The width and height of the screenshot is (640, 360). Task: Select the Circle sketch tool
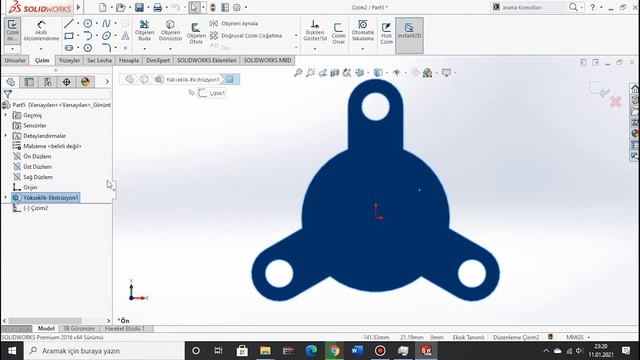(x=88, y=24)
